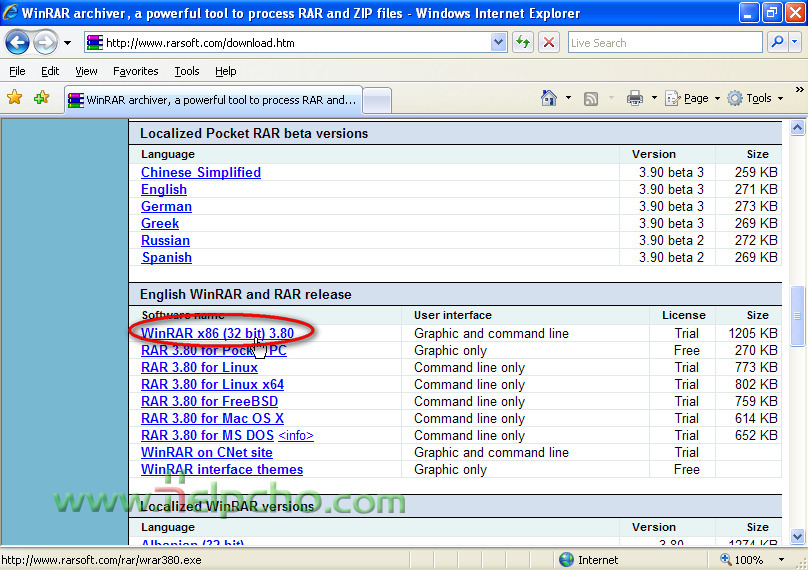Open the Tools menu in menu bar
The image size is (808, 570).
point(187,71)
